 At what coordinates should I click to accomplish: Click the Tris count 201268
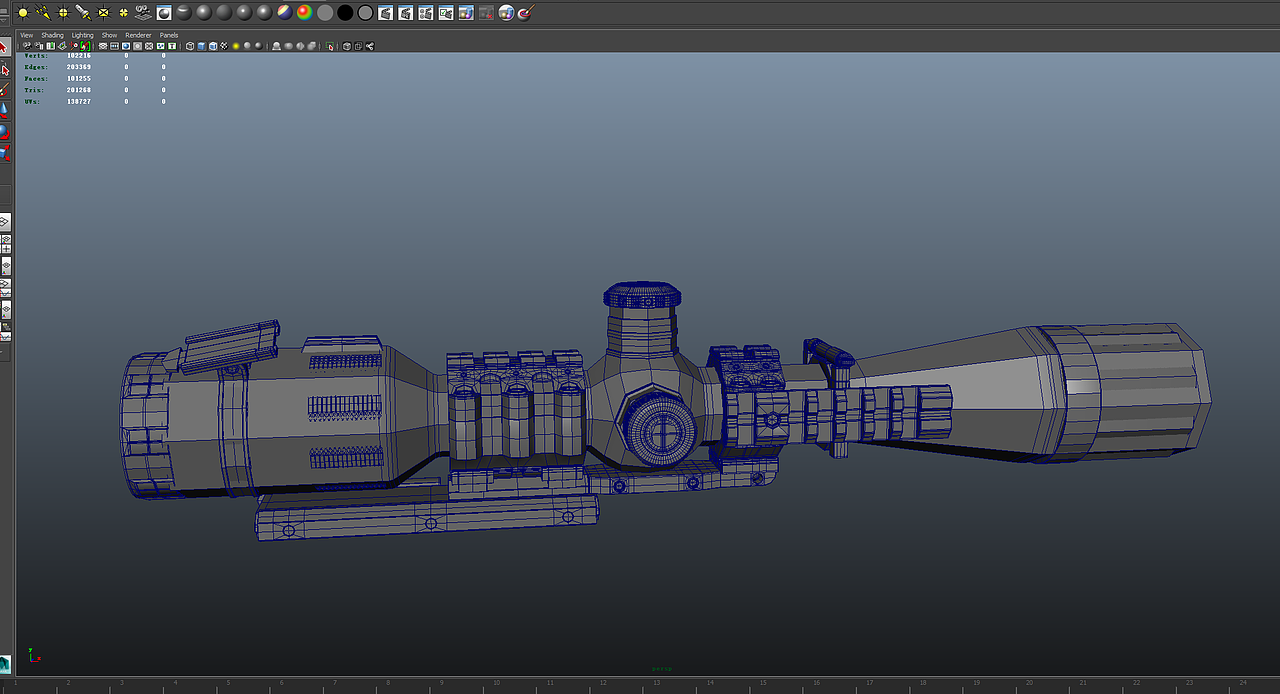click(79, 90)
